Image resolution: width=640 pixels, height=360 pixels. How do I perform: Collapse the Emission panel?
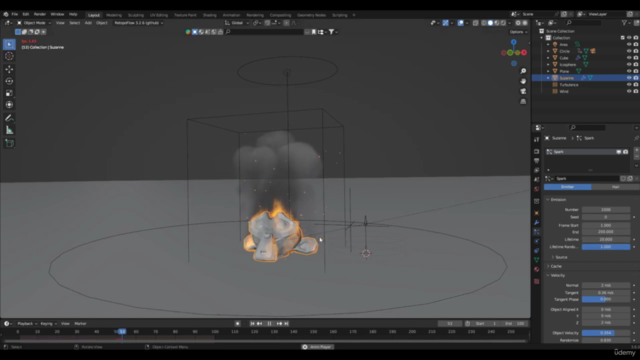[558, 200]
